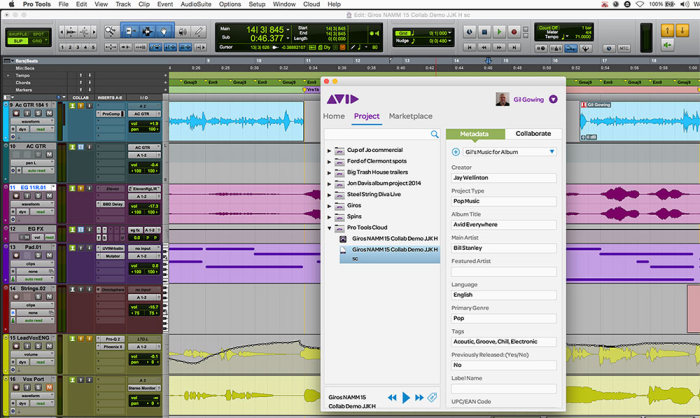Open the Gil's Music for Album dropdown
Viewport: 700px width, 418px height.
coord(552,152)
